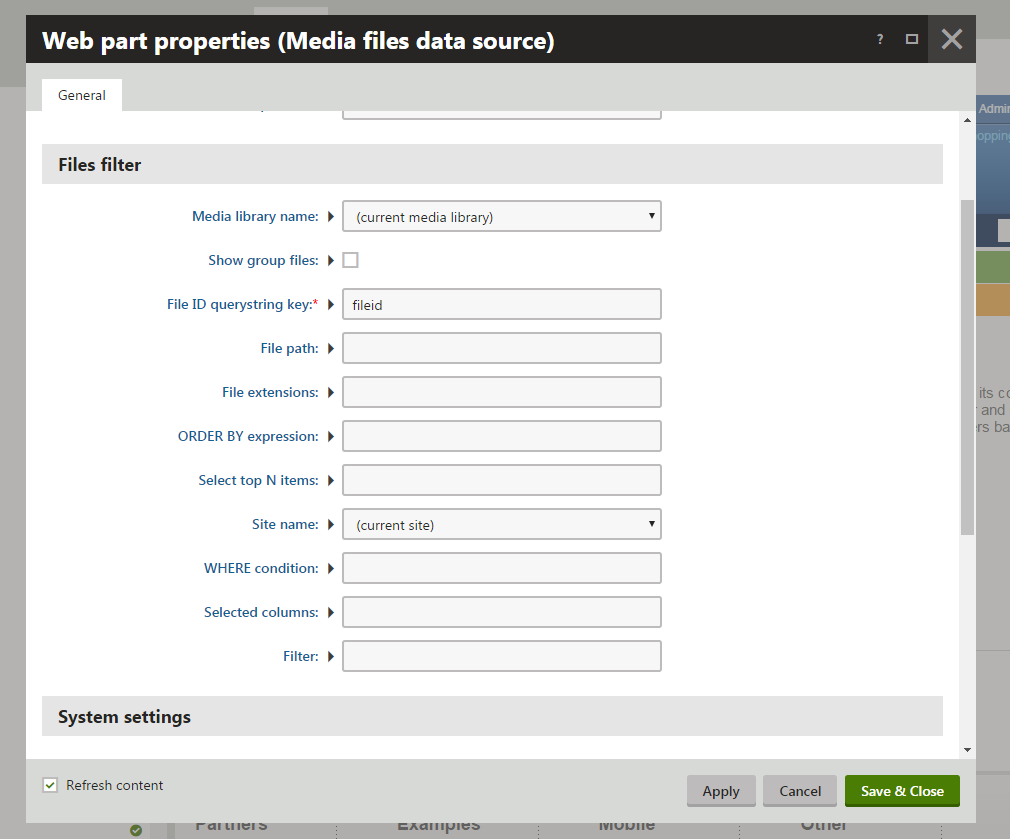Click the arrow icon beside File extensions
This screenshot has height=839, width=1010.
[331, 392]
